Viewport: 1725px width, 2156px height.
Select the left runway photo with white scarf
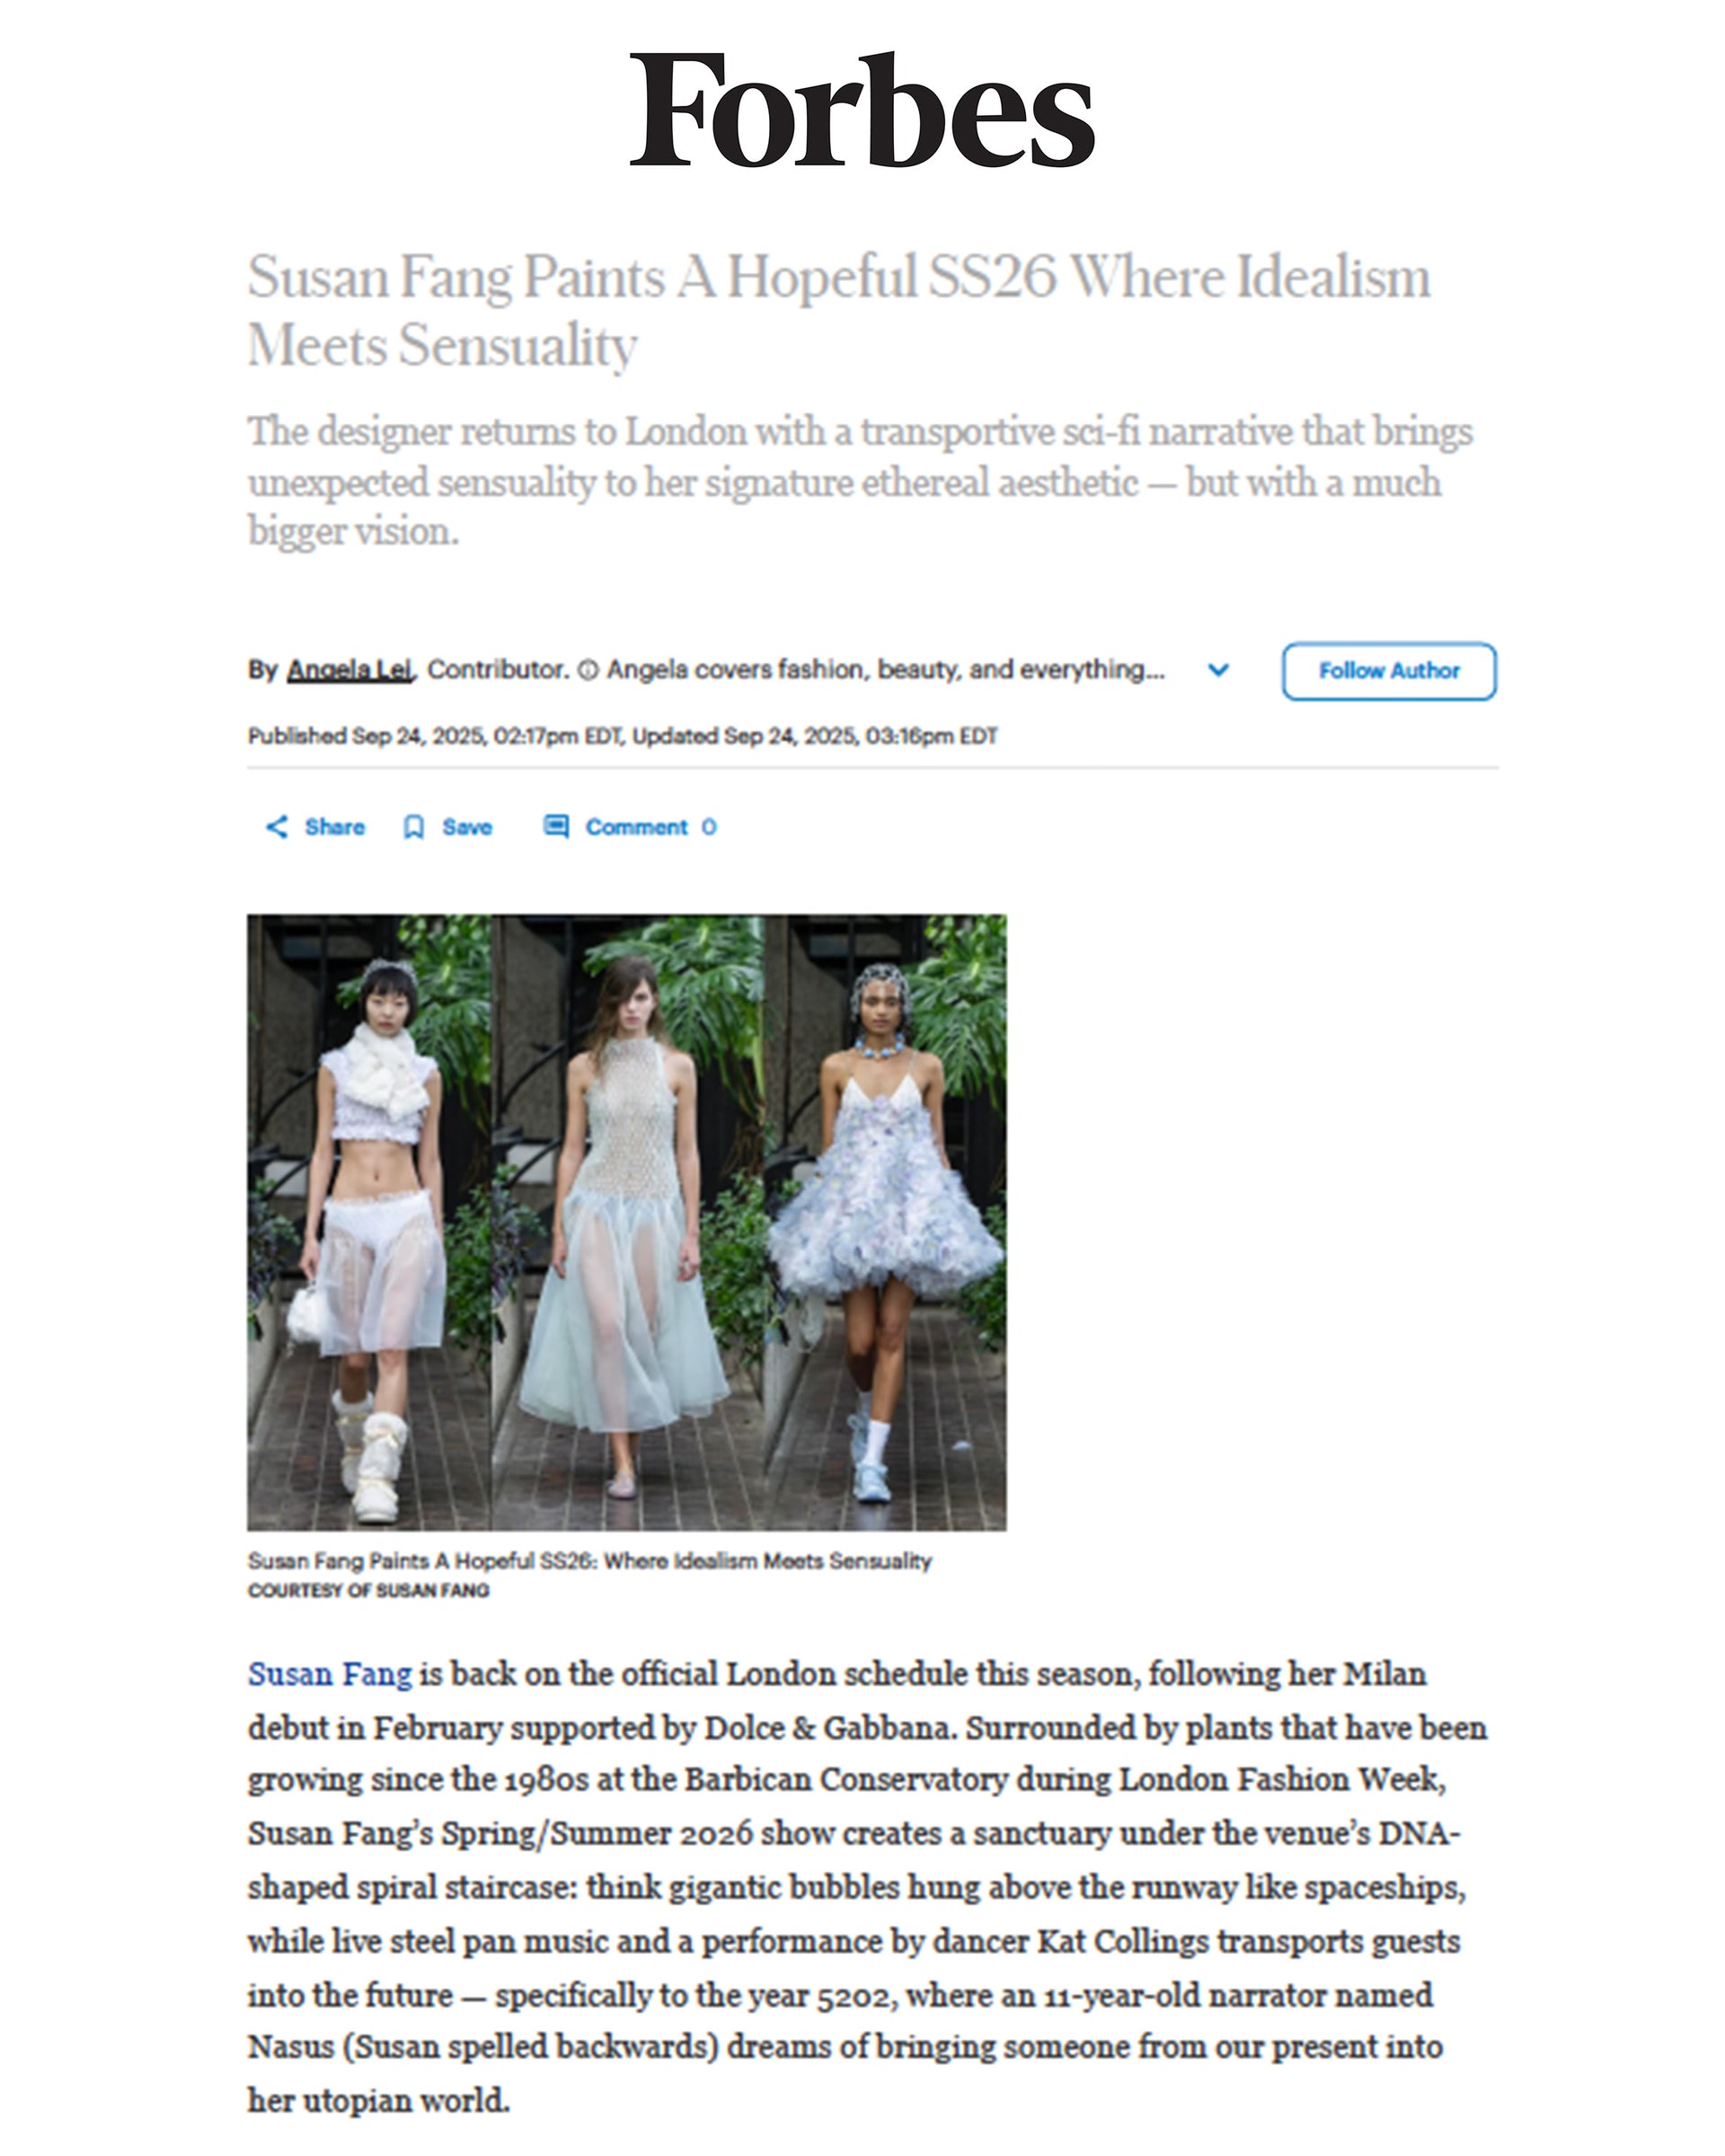(x=369, y=1222)
